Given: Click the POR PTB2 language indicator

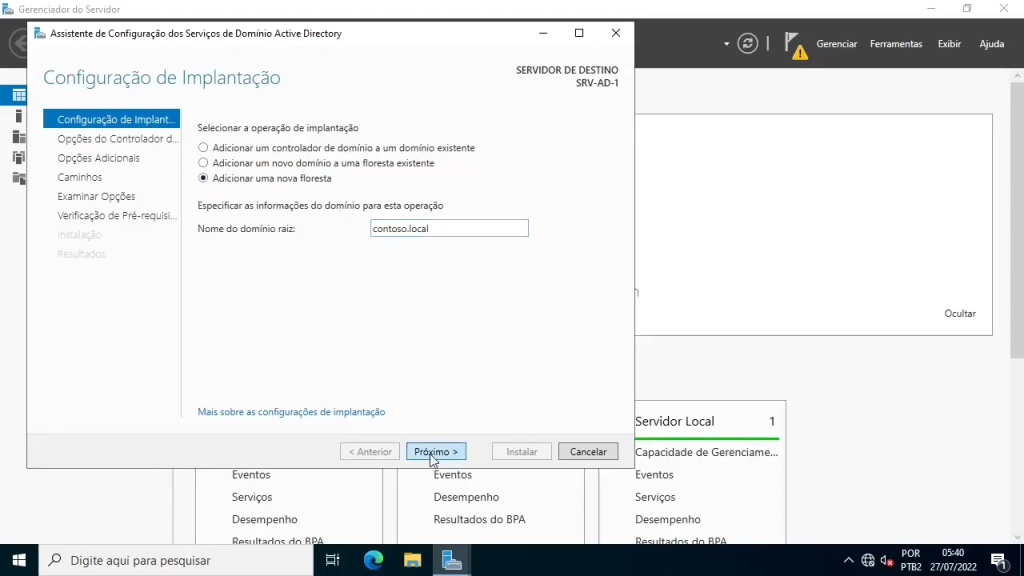Looking at the screenshot, I should [910, 560].
